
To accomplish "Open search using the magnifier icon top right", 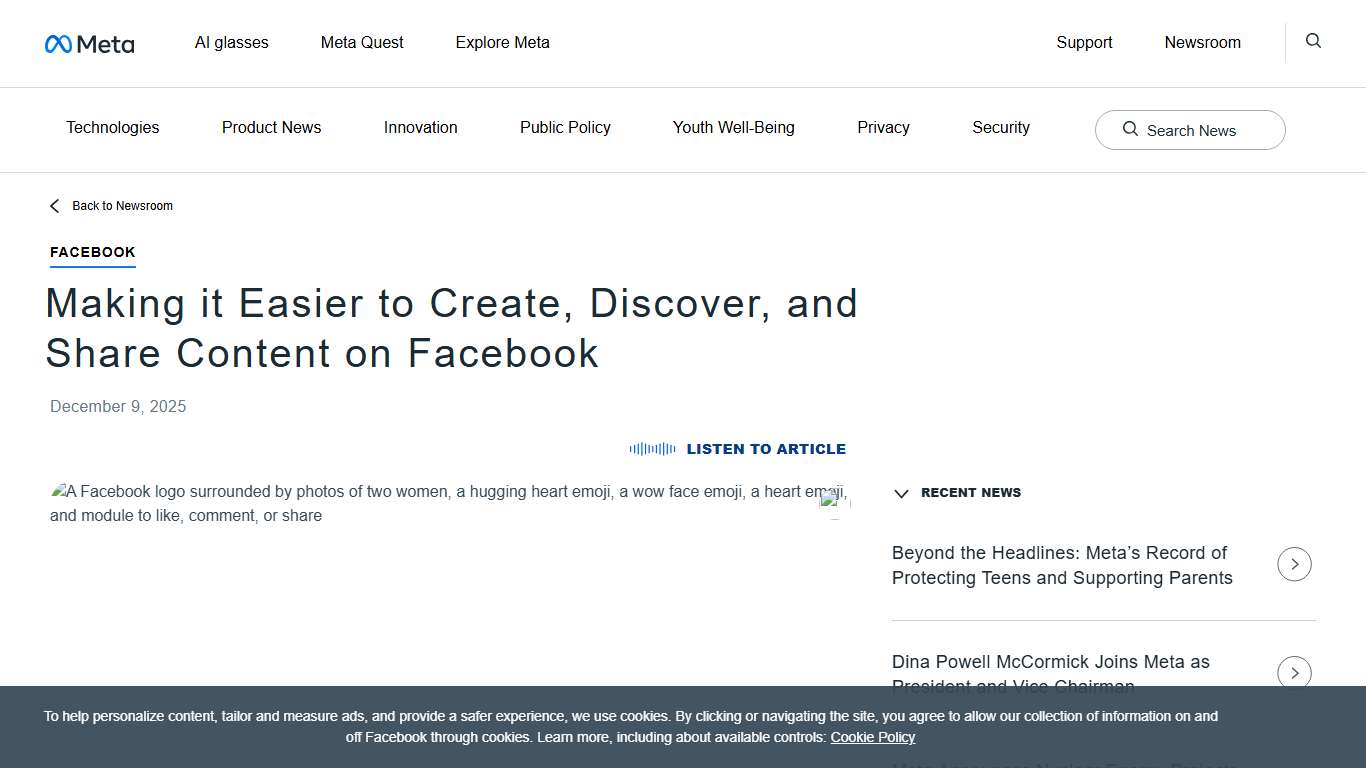I will (x=1312, y=41).
